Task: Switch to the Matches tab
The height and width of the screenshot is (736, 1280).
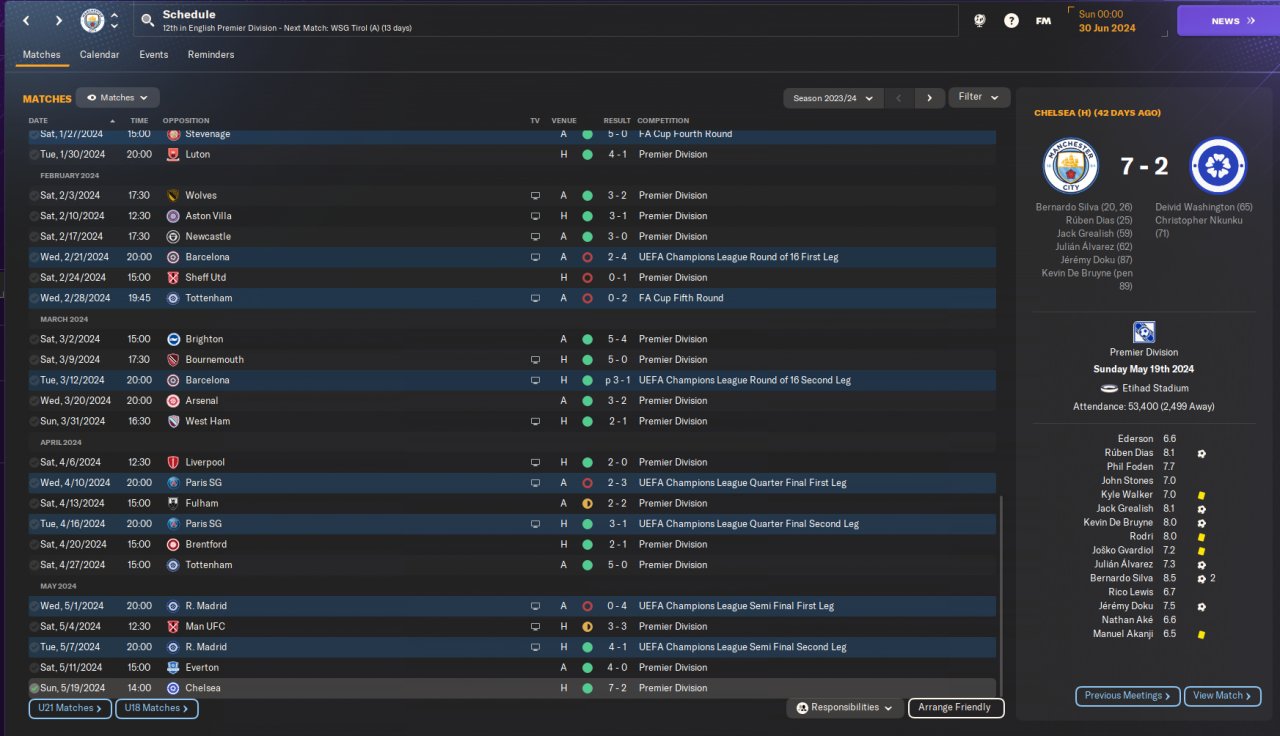Action: pos(42,55)
